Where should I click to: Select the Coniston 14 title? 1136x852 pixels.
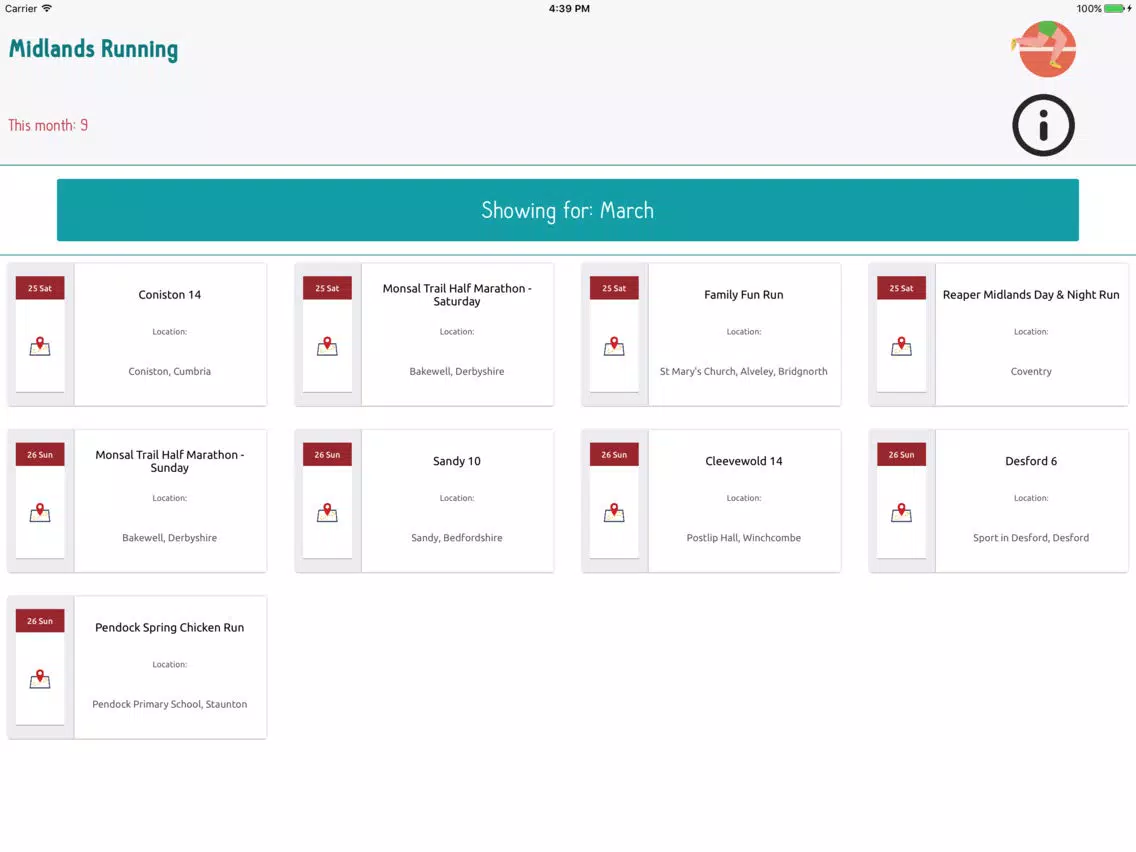click(x=170, y=295)
